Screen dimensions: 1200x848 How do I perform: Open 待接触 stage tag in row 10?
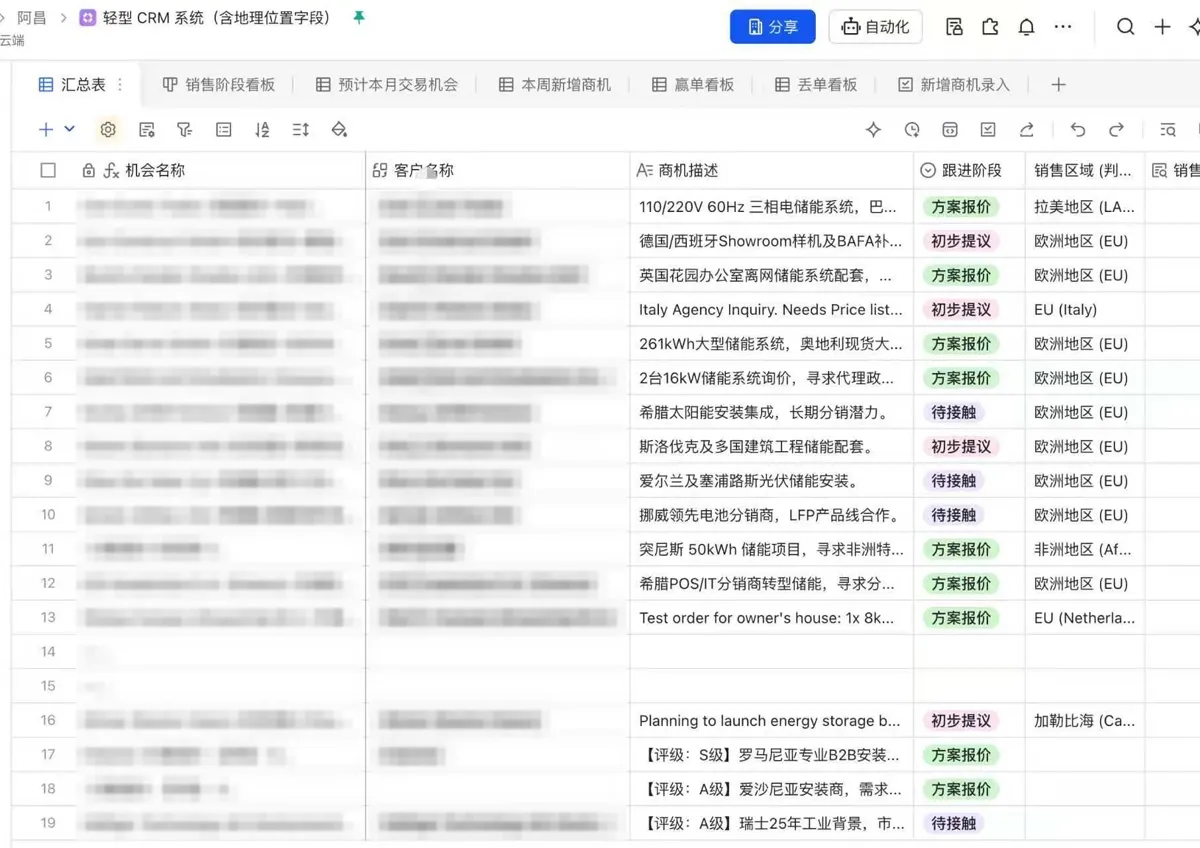click(x=953, y=515)
